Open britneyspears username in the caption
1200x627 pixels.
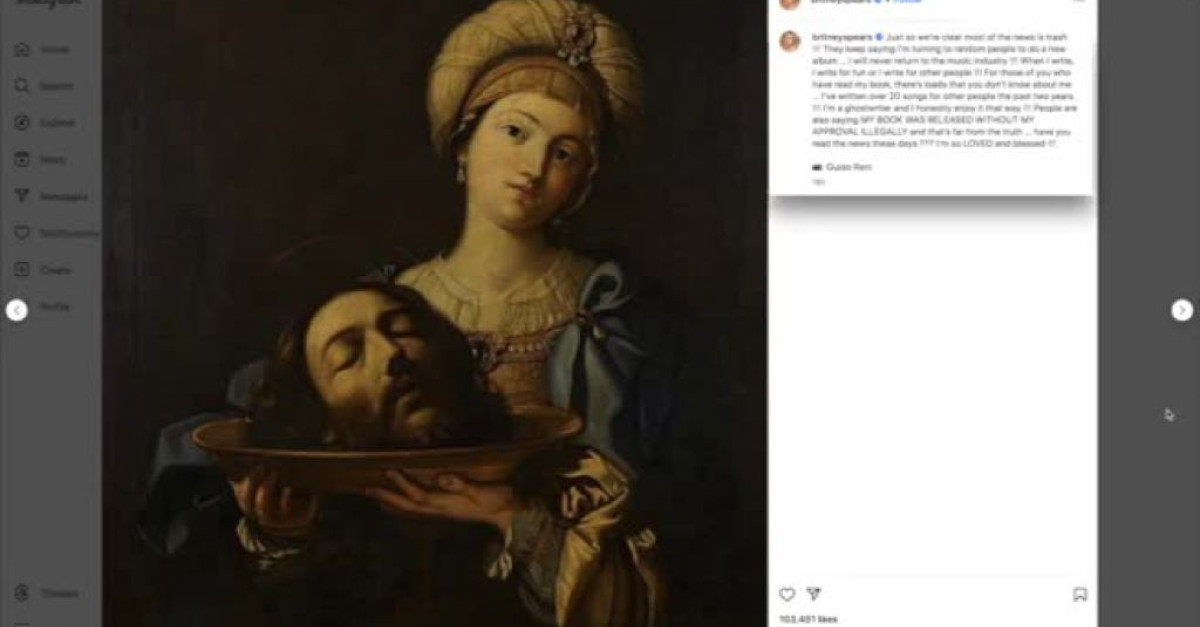coord(840,36)
